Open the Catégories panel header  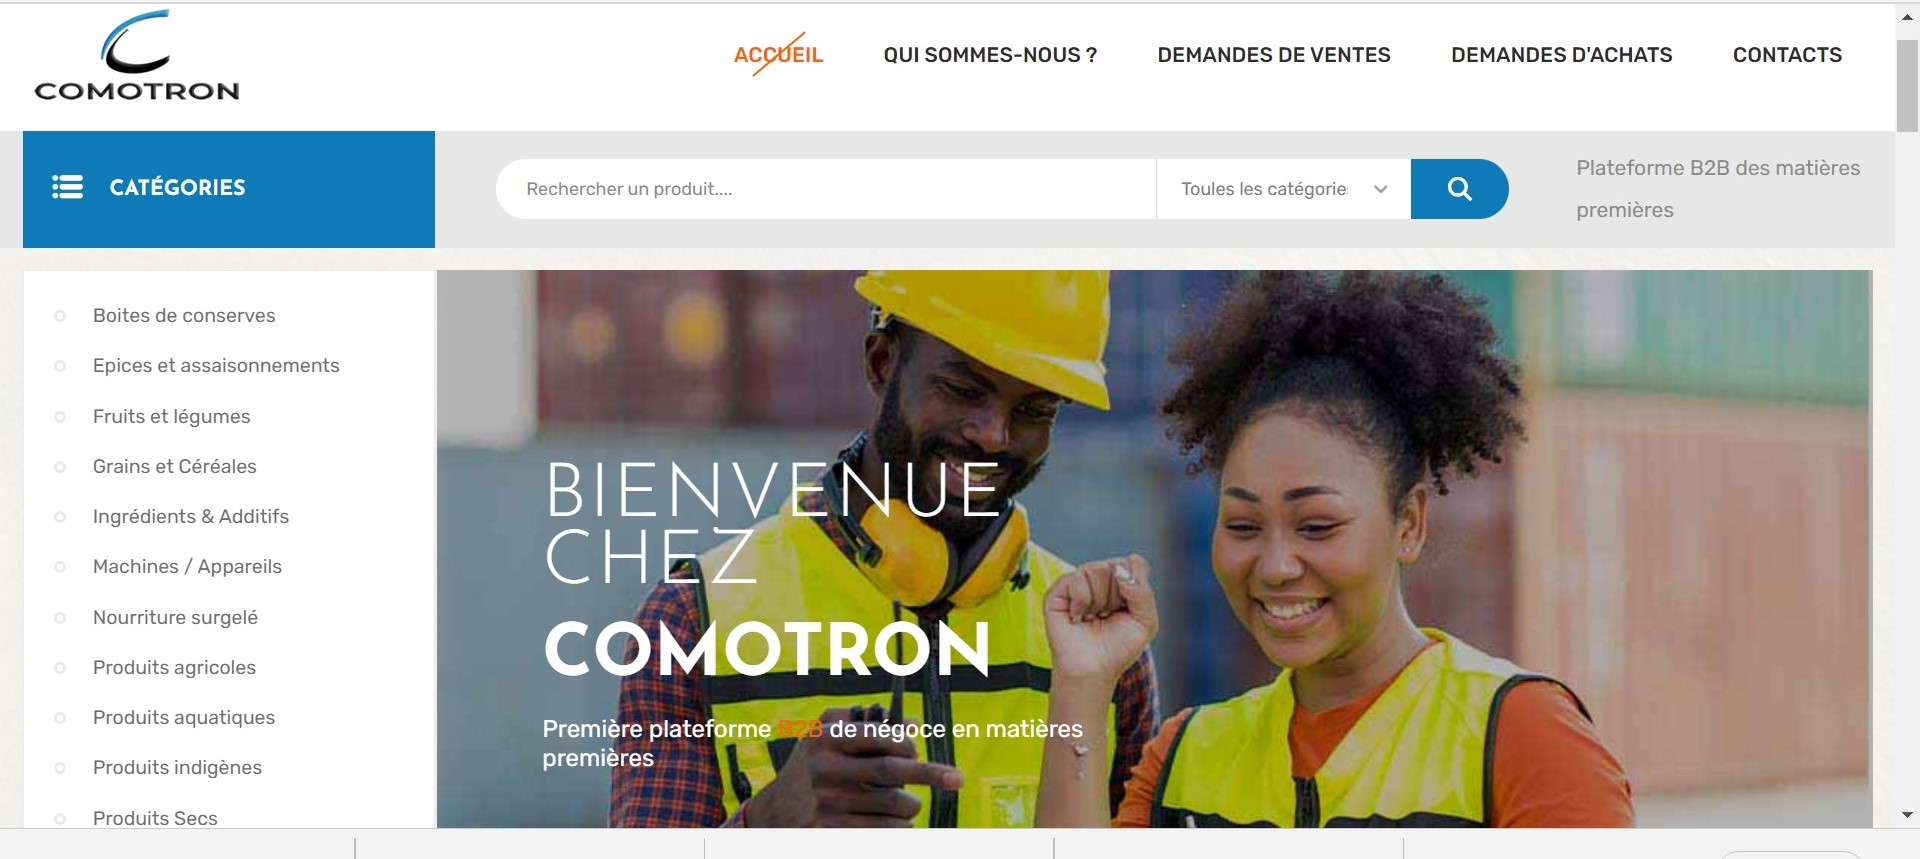[x=229, y=189]
